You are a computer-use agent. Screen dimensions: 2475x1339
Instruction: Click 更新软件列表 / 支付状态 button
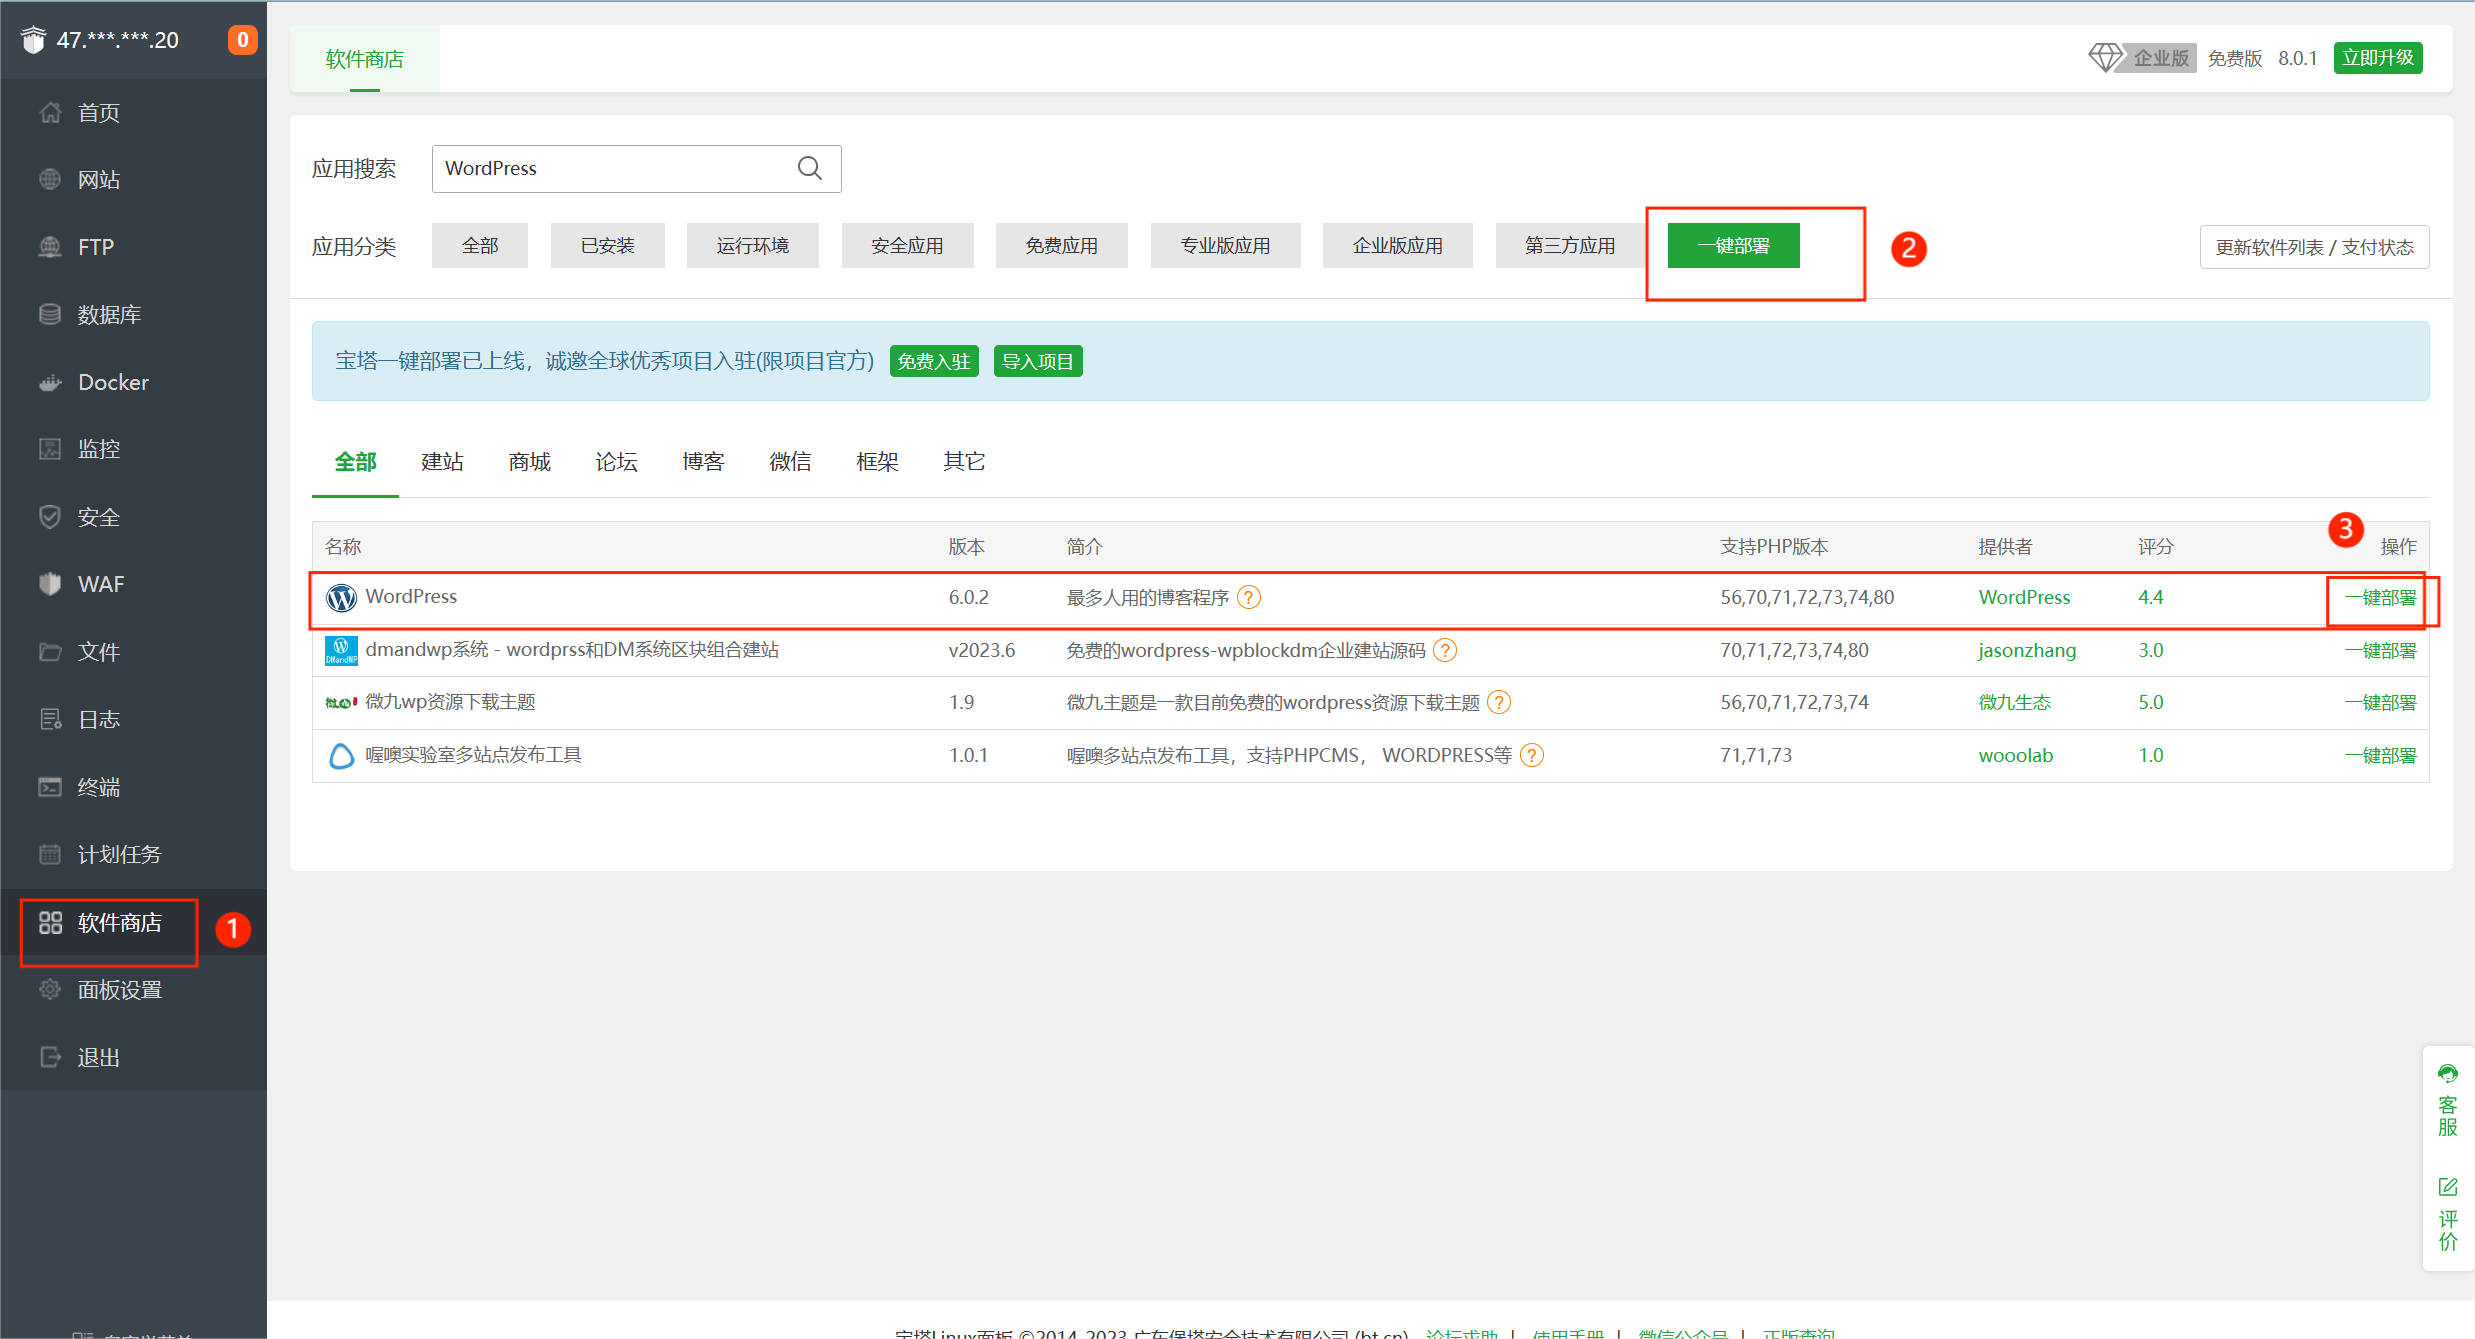[x=2314, y=247]
